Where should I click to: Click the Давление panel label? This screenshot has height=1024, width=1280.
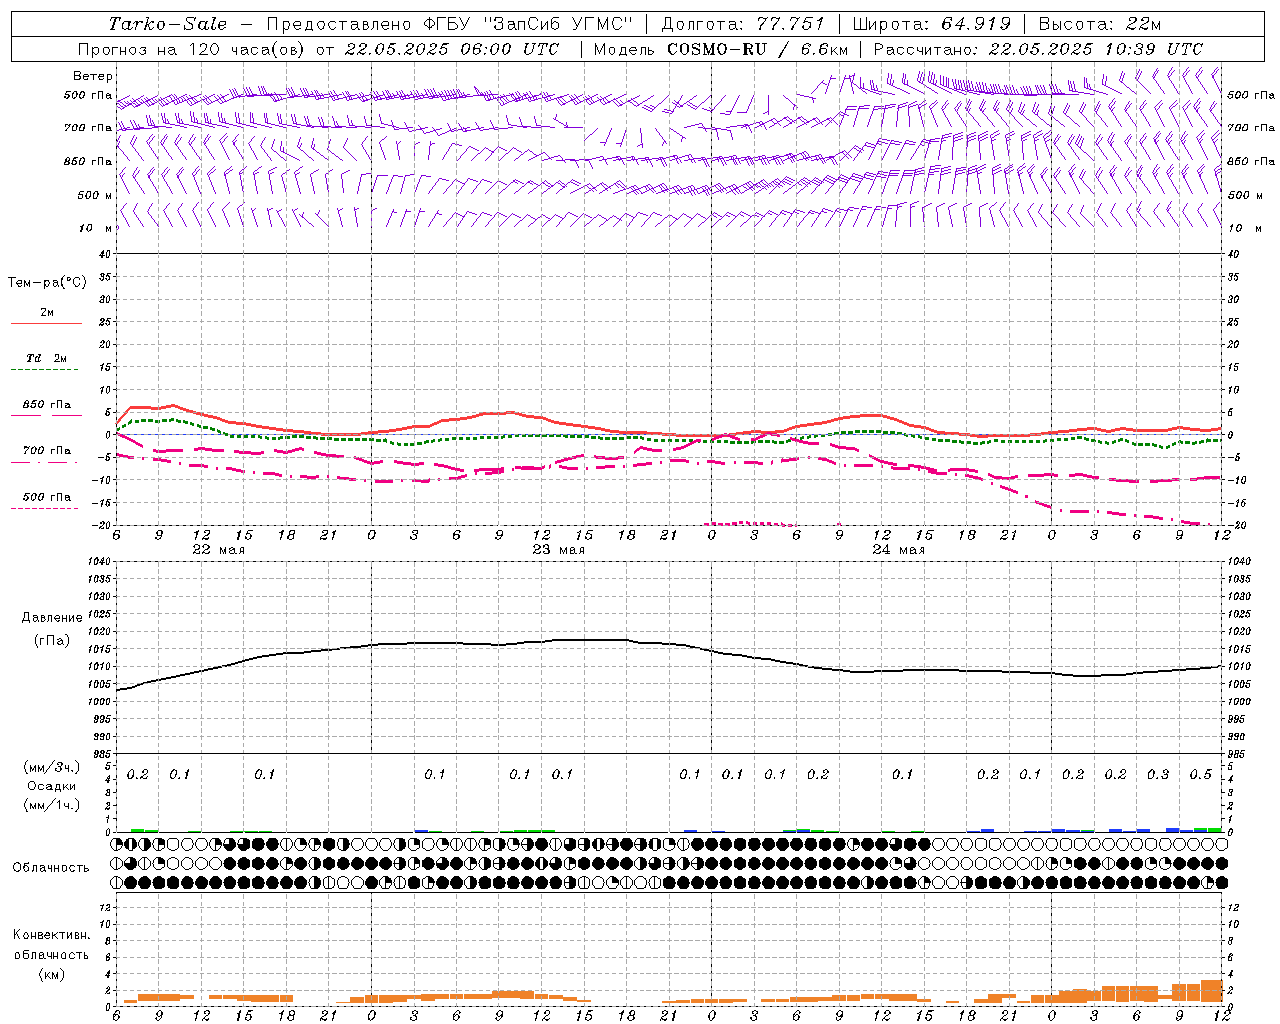tap(50, 618)
